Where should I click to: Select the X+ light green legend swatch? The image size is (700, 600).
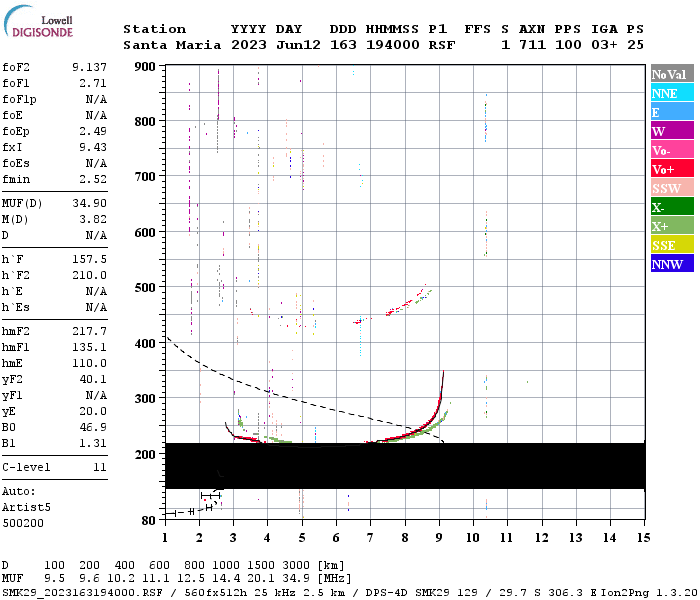coord(672,226)
